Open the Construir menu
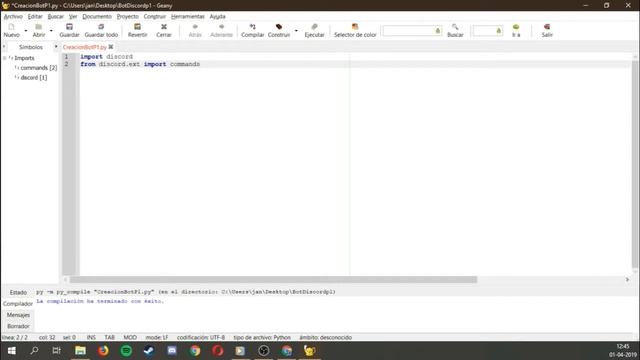This screenshot has width=640, height=360. [155, 16]
